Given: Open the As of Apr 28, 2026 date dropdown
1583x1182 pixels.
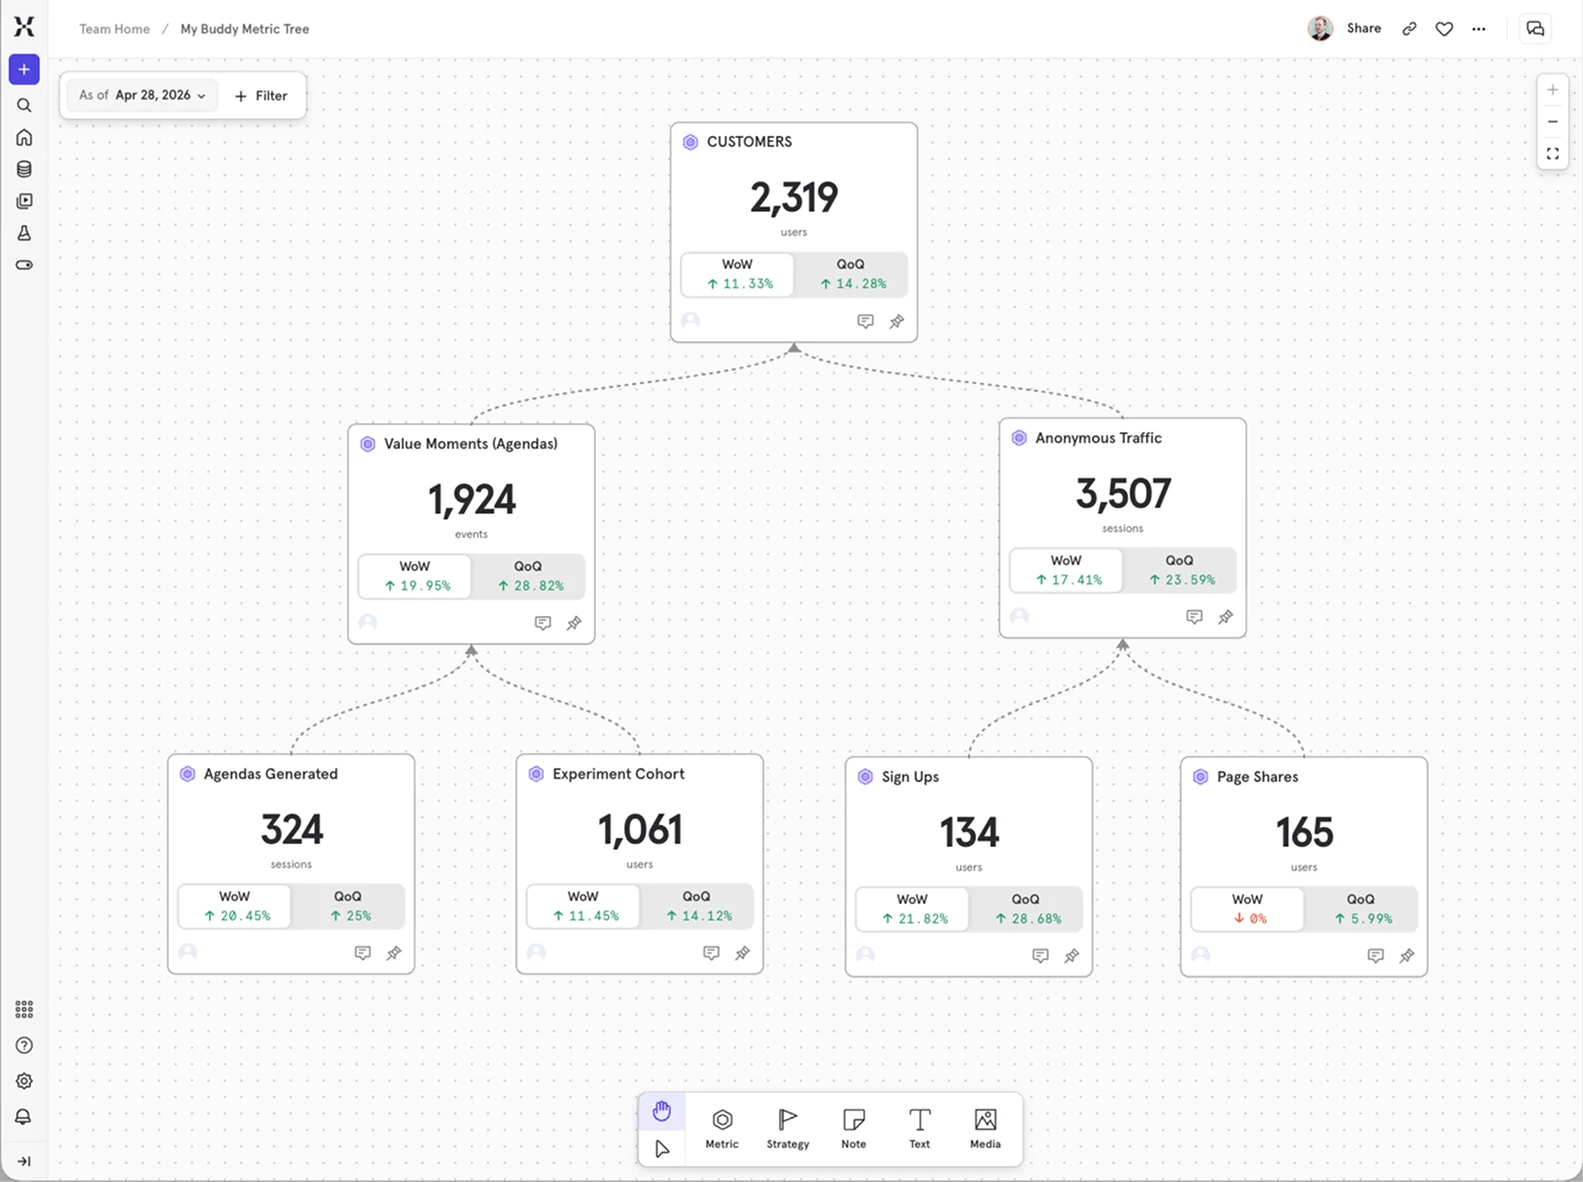Looking at the screenshot, I should pos(143,95).
